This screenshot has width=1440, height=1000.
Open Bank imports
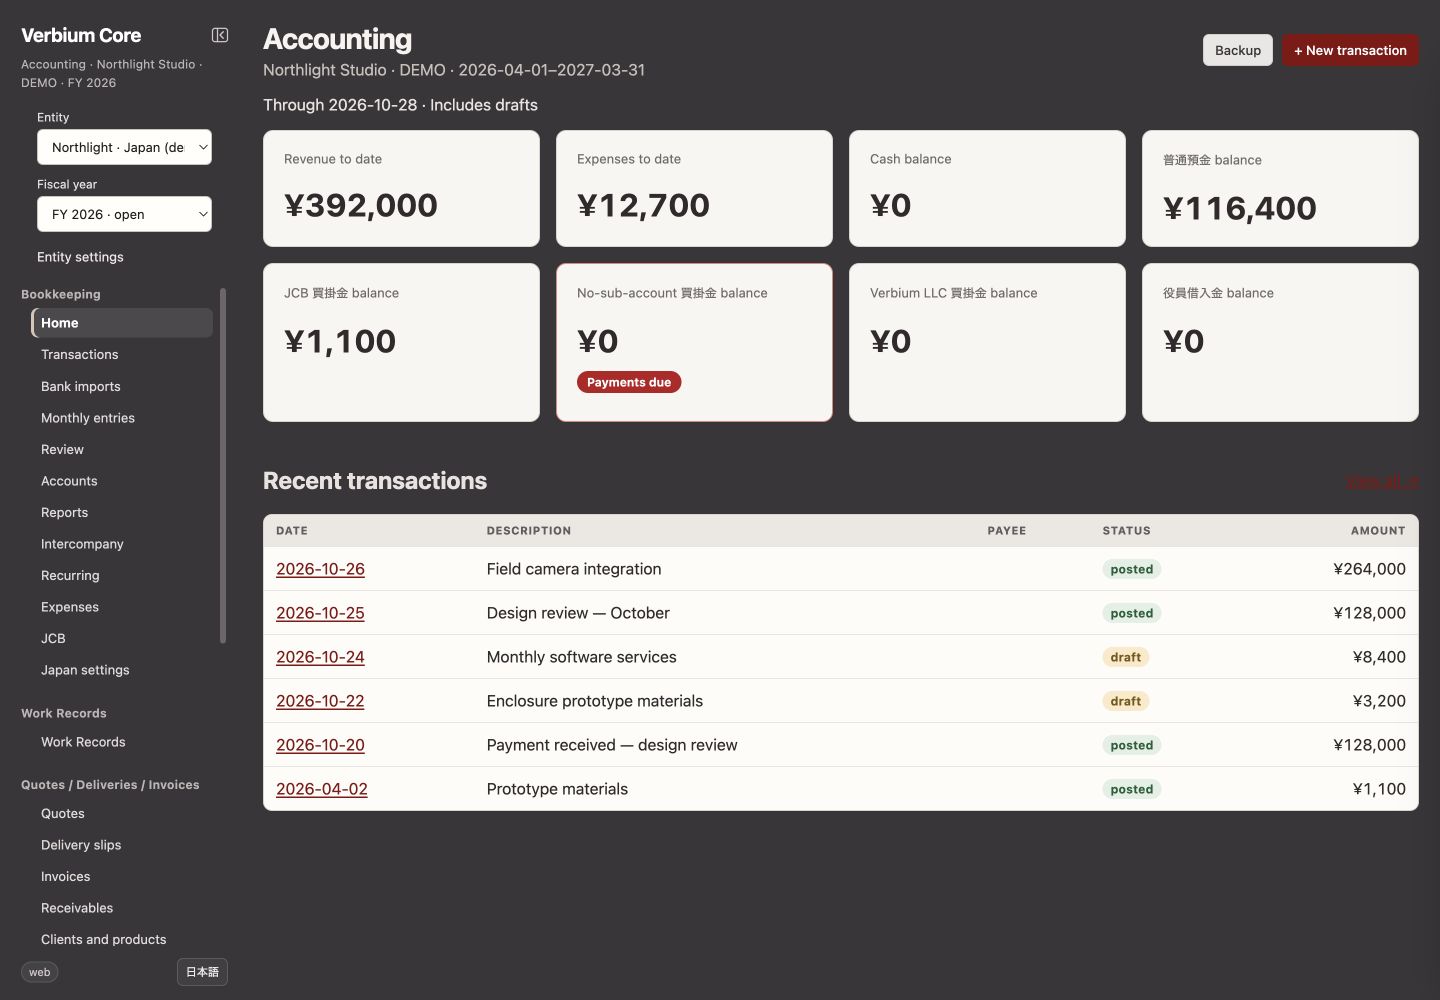(80, 387)
